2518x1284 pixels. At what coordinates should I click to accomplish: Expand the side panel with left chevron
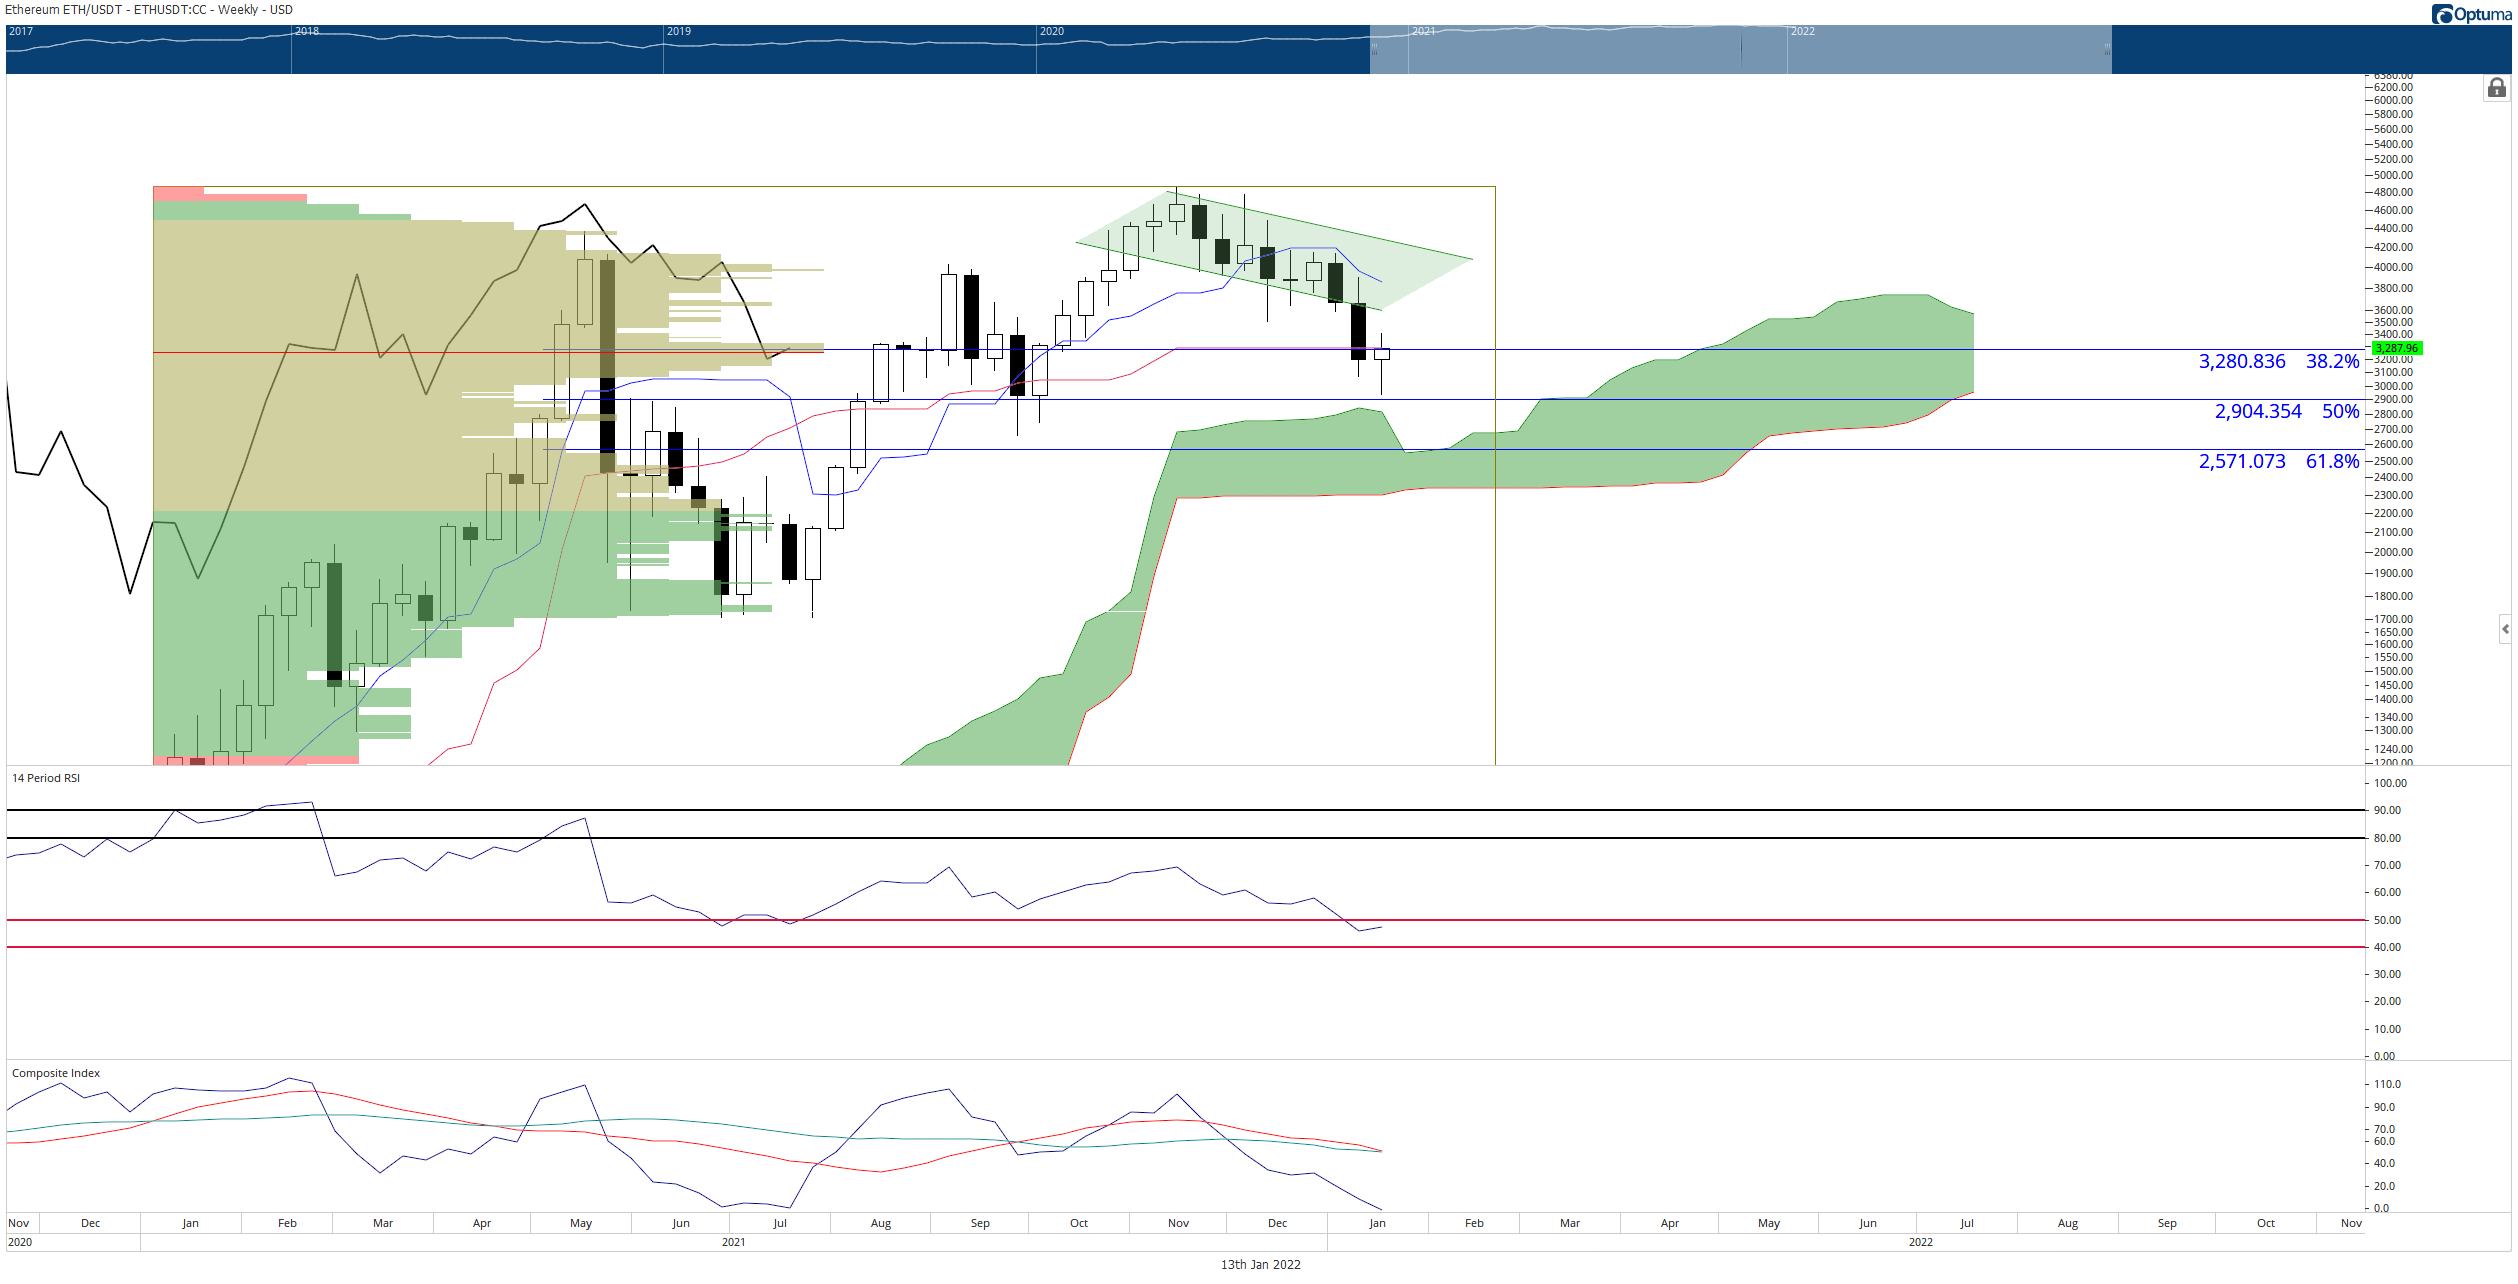tap(2504, 629)
